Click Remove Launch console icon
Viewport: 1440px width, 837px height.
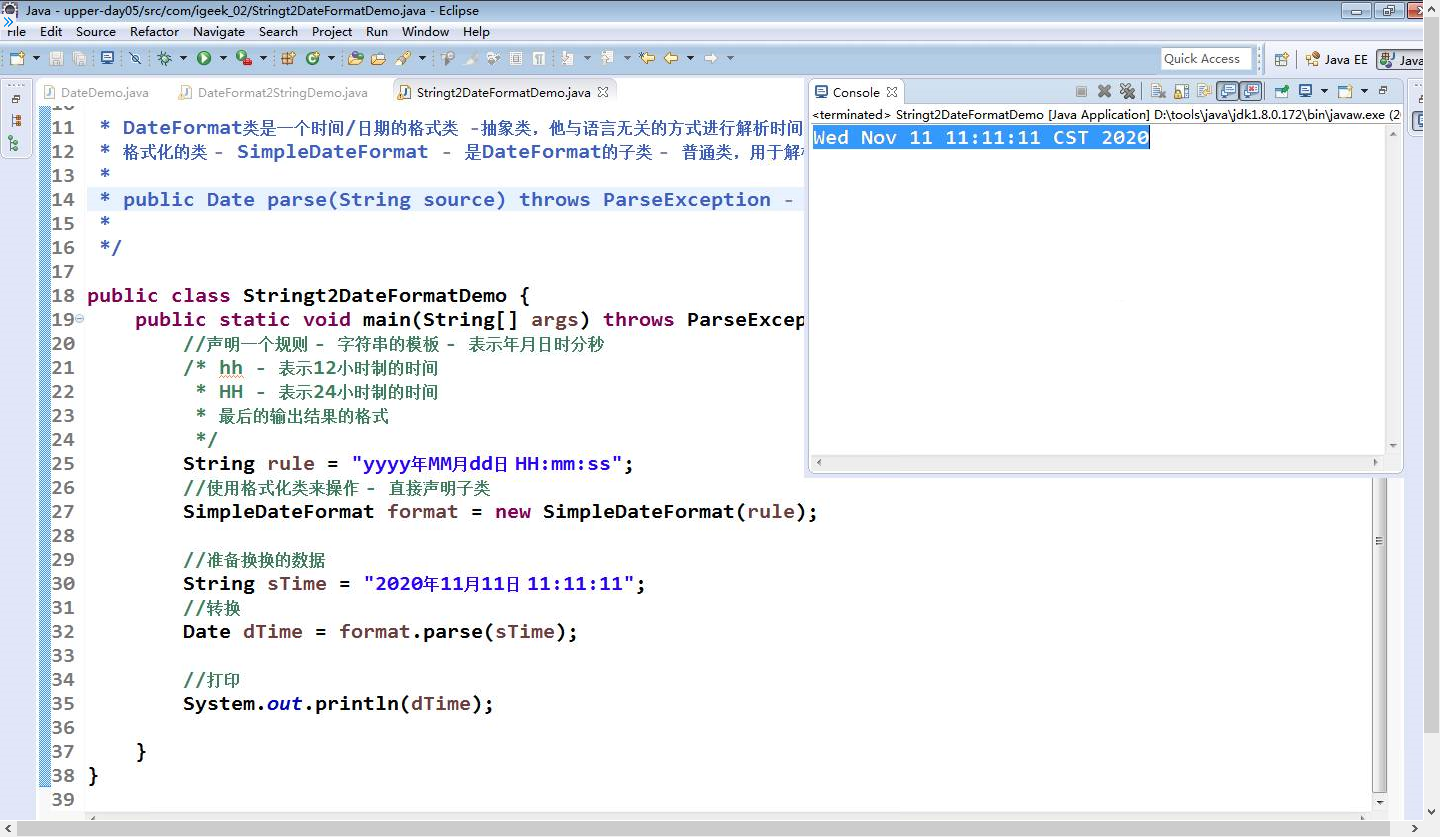(1104, 91)
